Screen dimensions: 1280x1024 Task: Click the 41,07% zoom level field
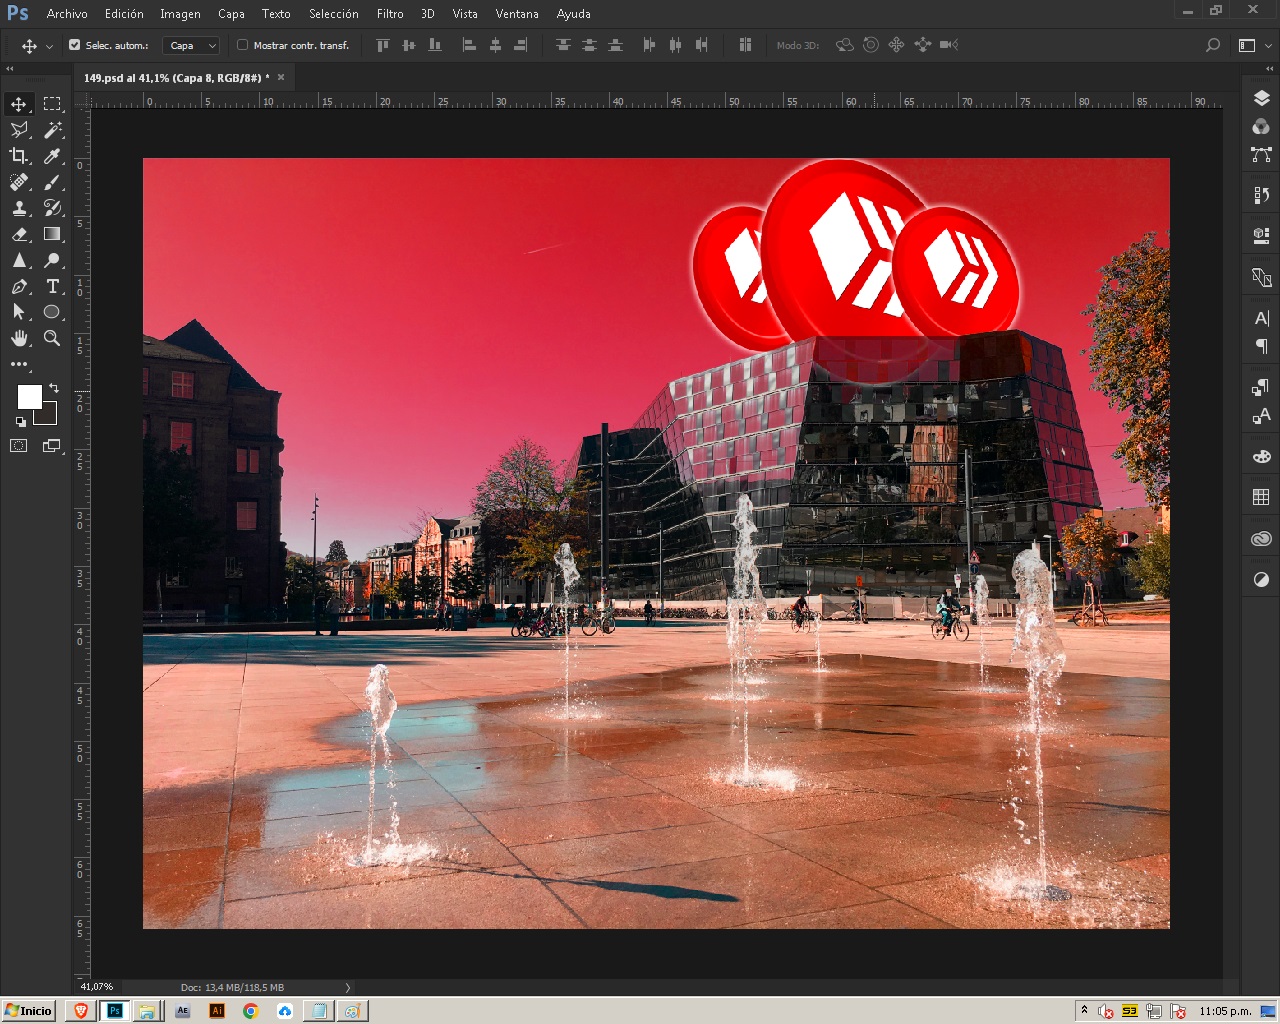[98, 987]
